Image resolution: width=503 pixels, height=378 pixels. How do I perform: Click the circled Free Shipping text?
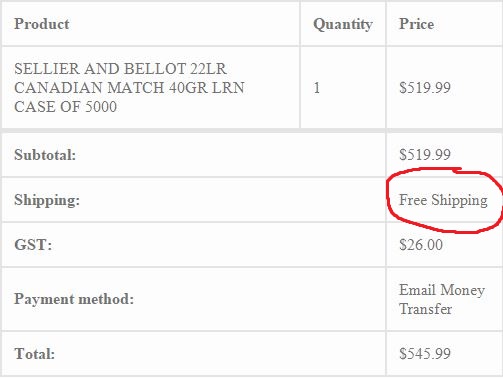pos(443,200)
